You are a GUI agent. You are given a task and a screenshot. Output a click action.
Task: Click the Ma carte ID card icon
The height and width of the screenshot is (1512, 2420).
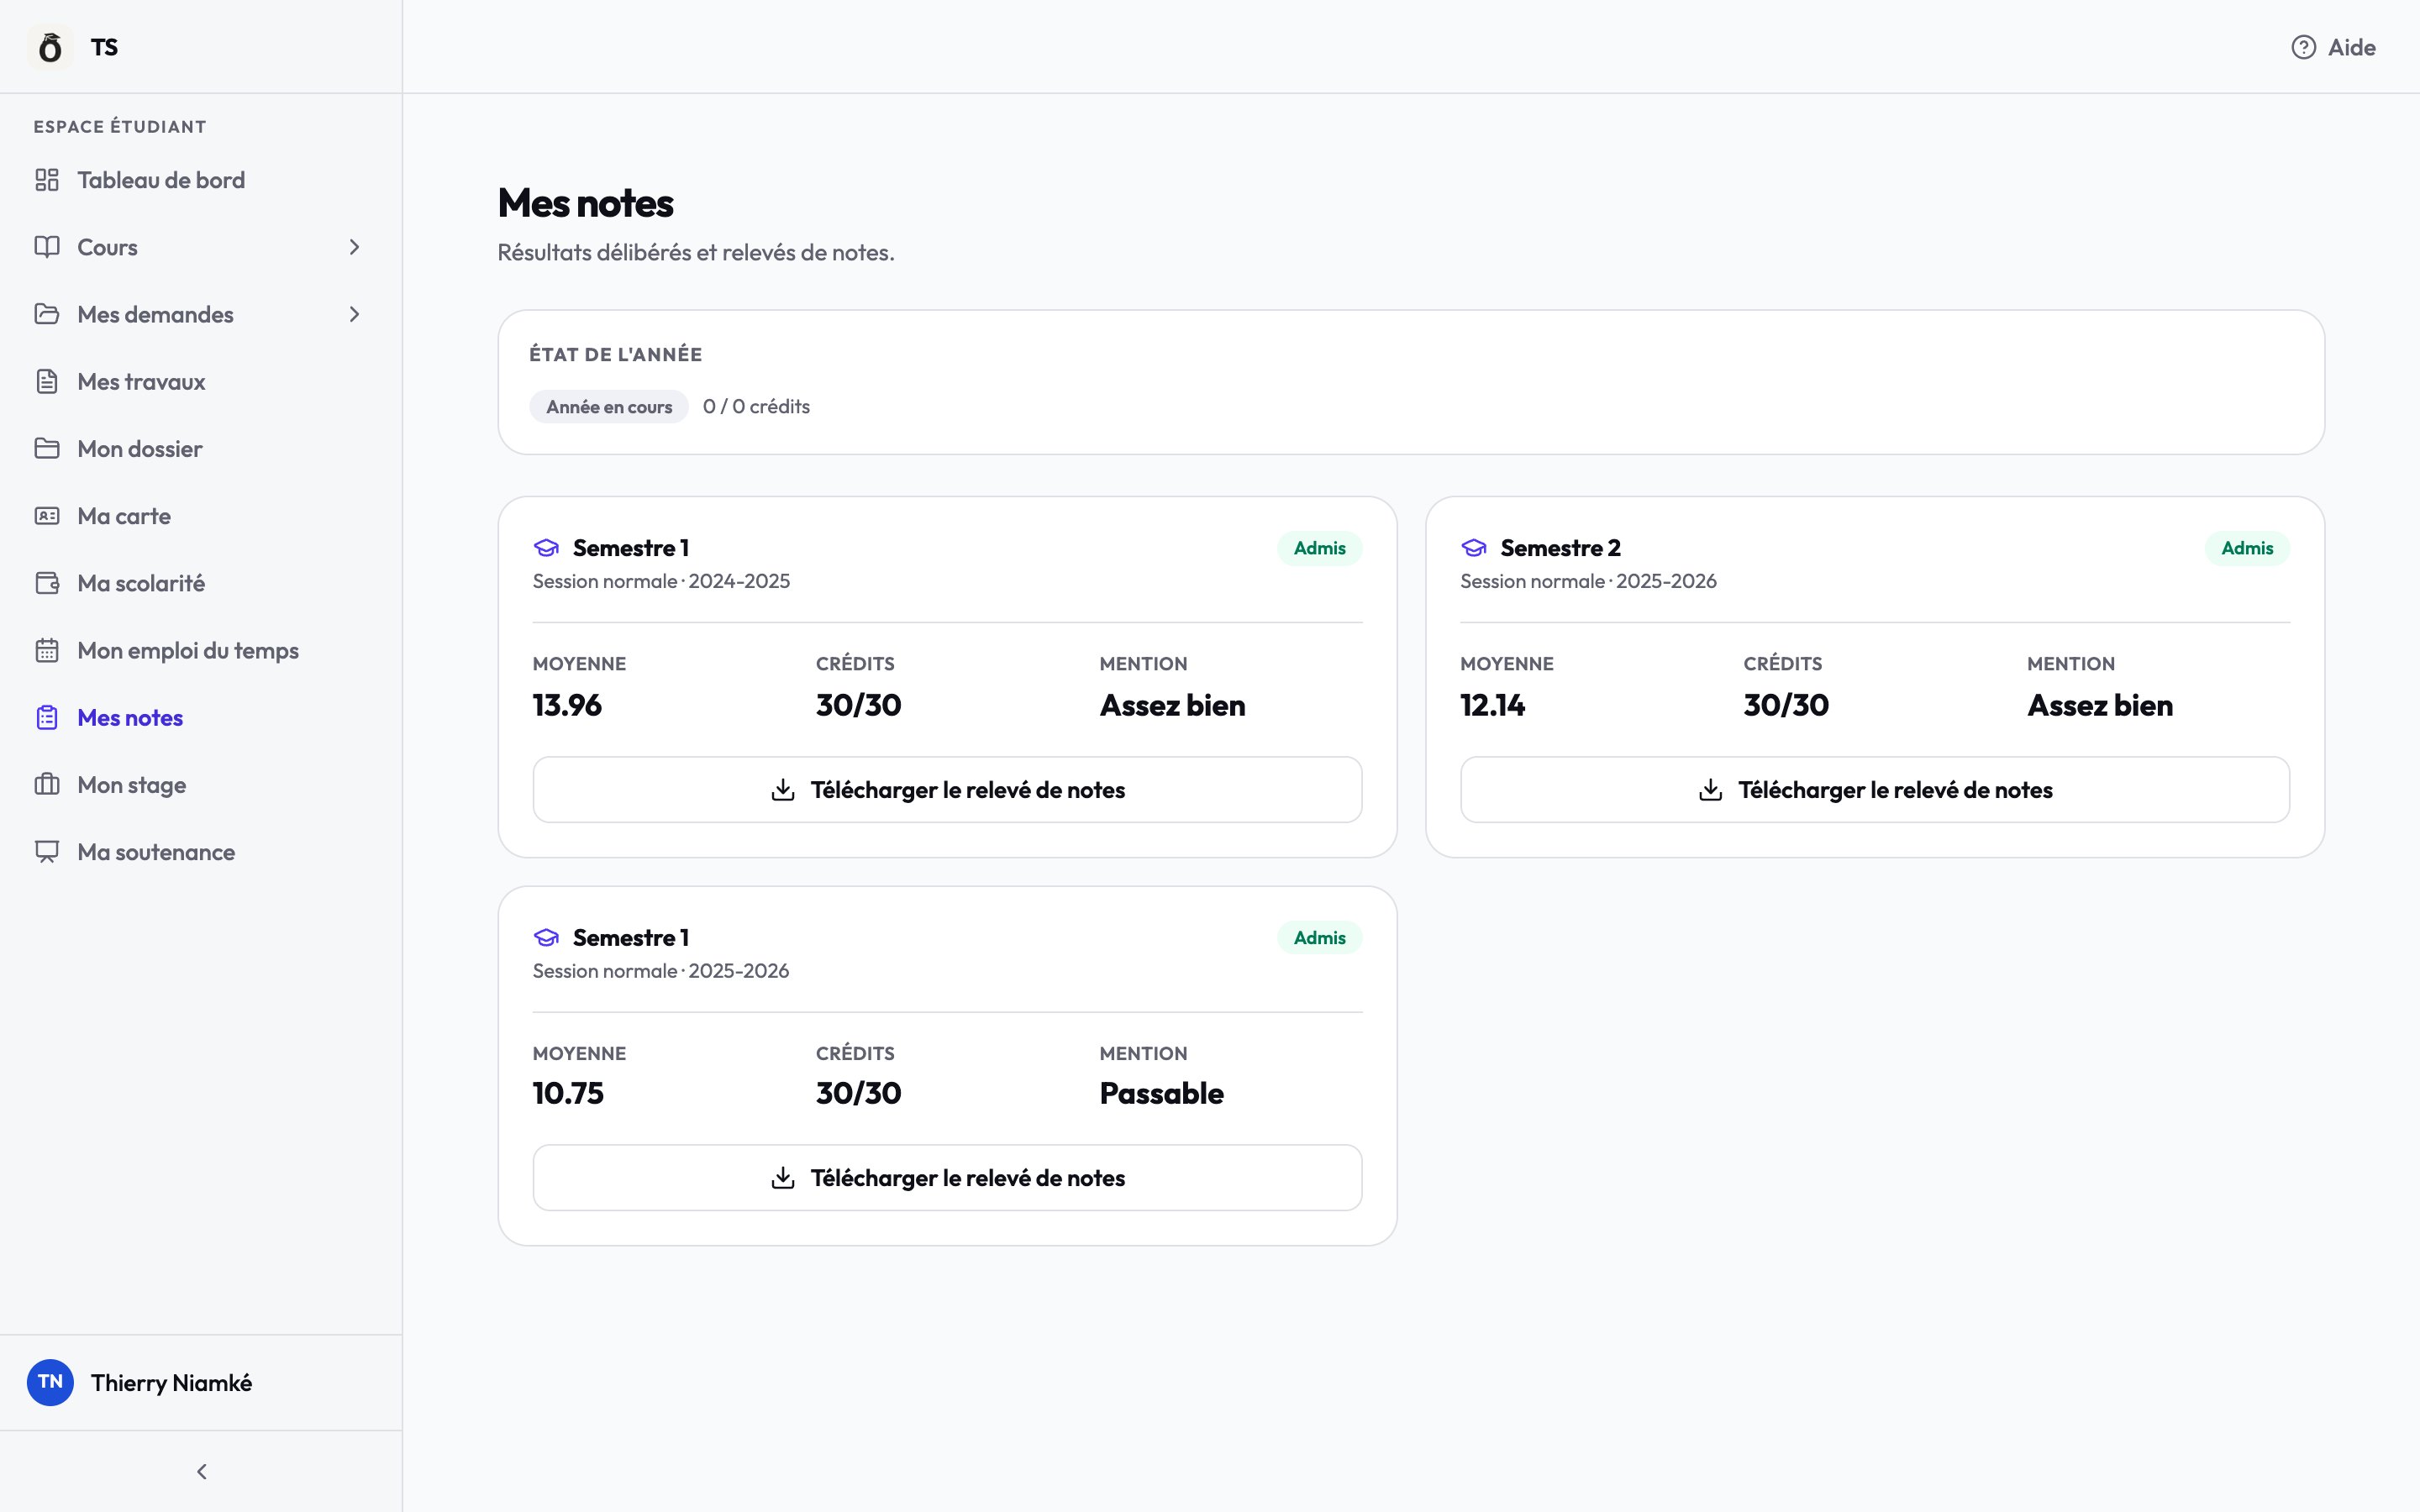(47, 516)
